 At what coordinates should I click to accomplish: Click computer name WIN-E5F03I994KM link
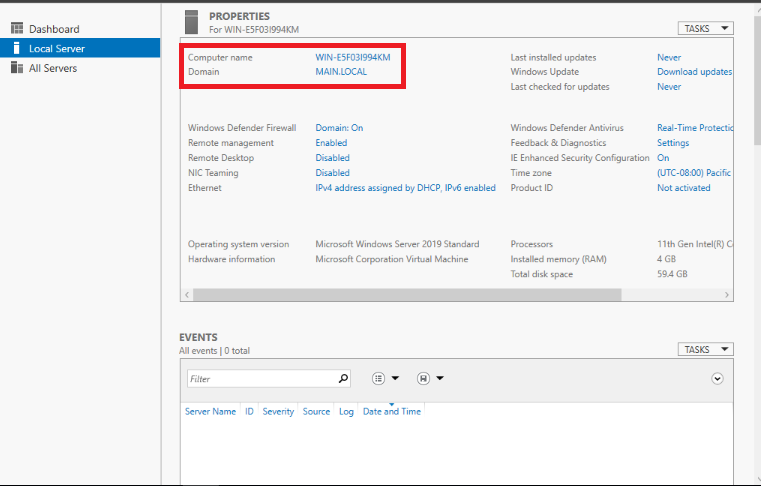tap(352, 57)
